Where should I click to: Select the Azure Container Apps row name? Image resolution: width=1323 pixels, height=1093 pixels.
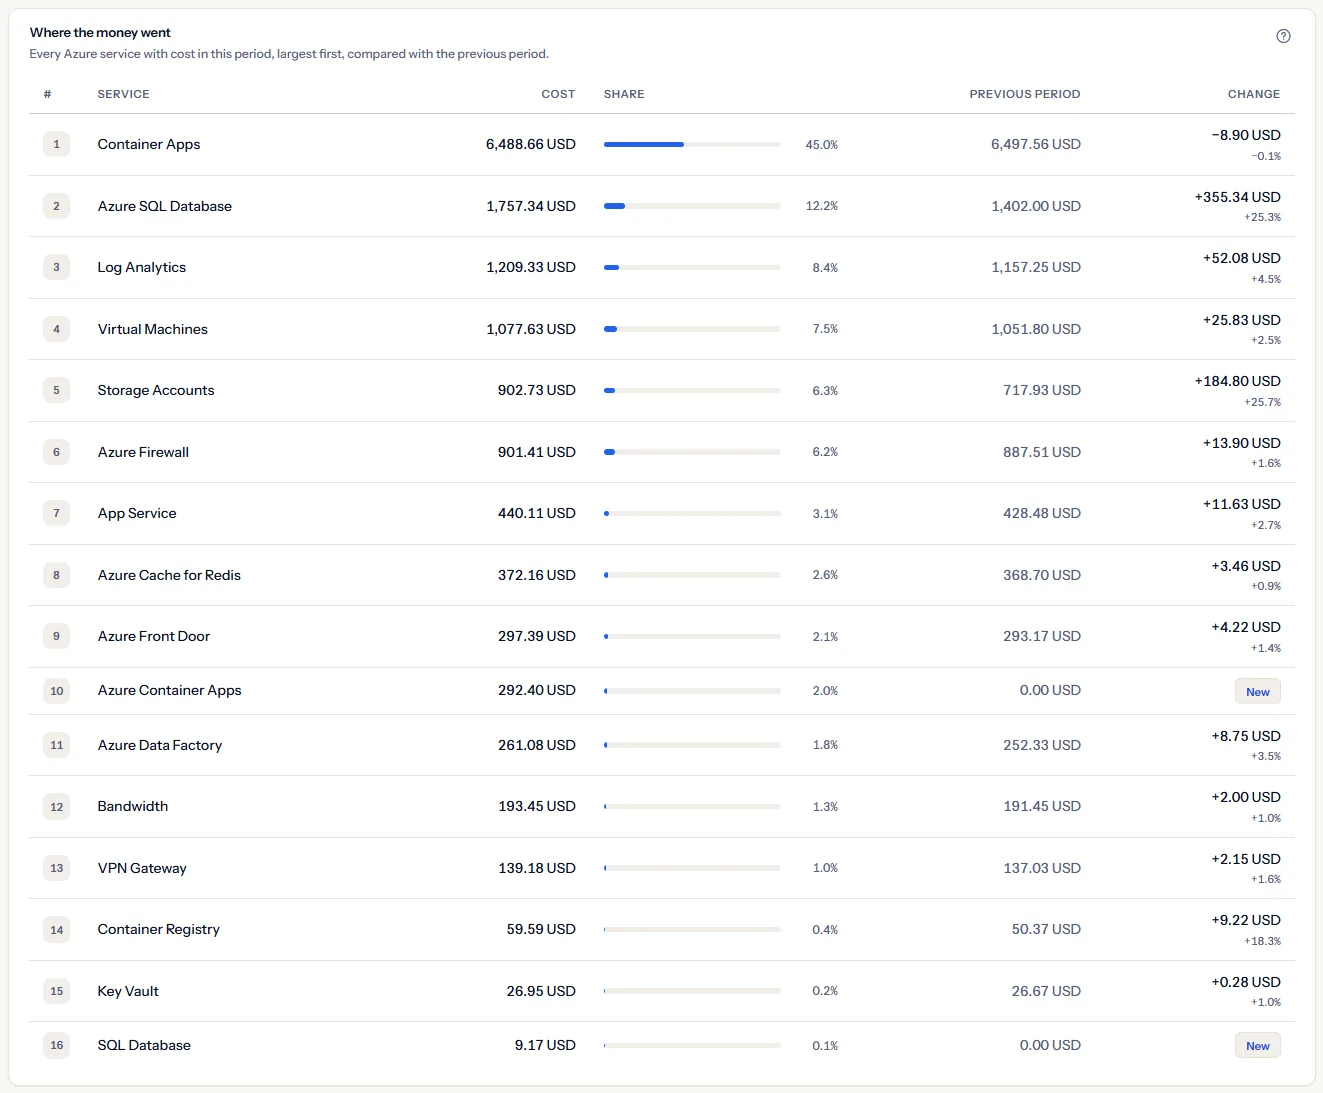click(x=169, y=690)
